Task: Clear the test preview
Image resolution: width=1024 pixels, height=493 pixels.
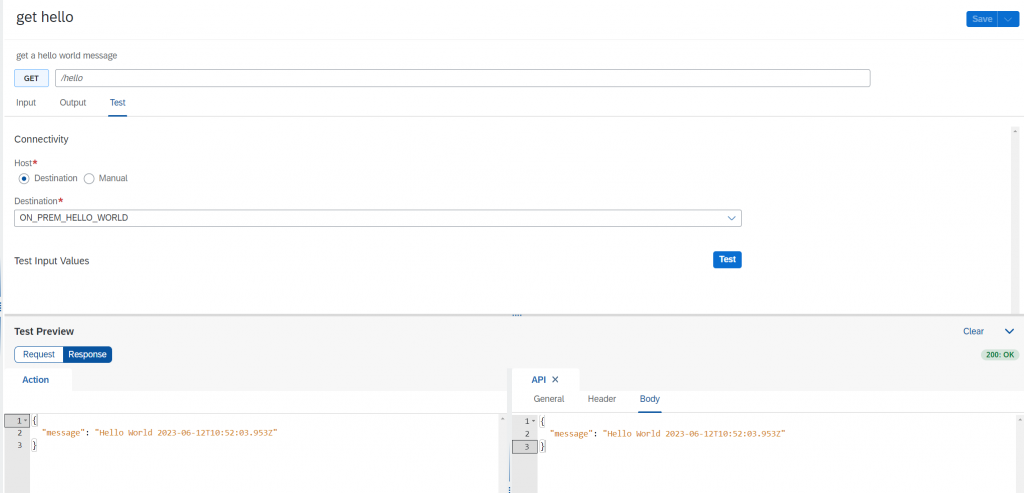Action: [973, 332]
